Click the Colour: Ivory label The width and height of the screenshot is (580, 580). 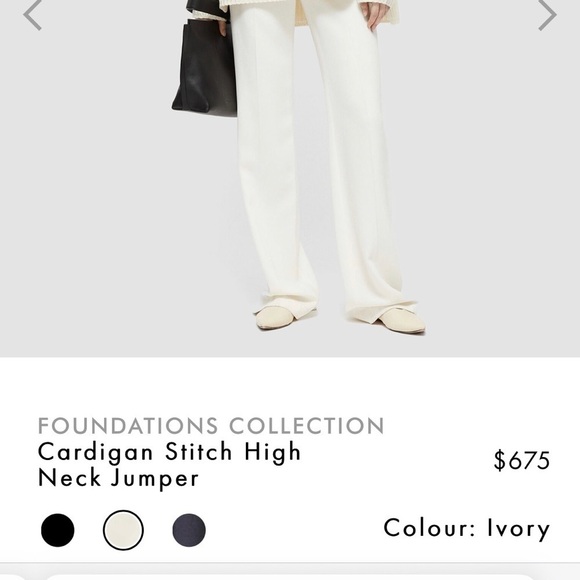467,529
